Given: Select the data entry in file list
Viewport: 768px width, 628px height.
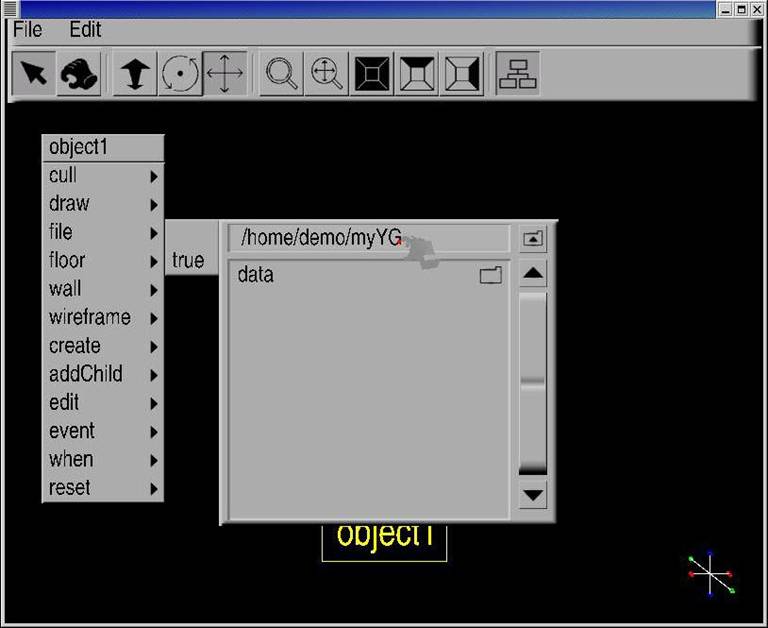Looking at the screenshot, I should tap(370, 275).
